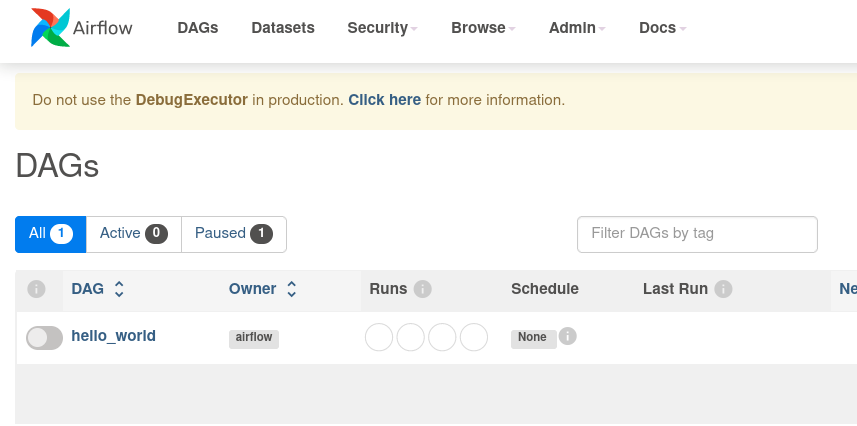This screenshot has height=426, width=857.
Task: Open the Admin dropdown
Action: click(x=577, y=28)
